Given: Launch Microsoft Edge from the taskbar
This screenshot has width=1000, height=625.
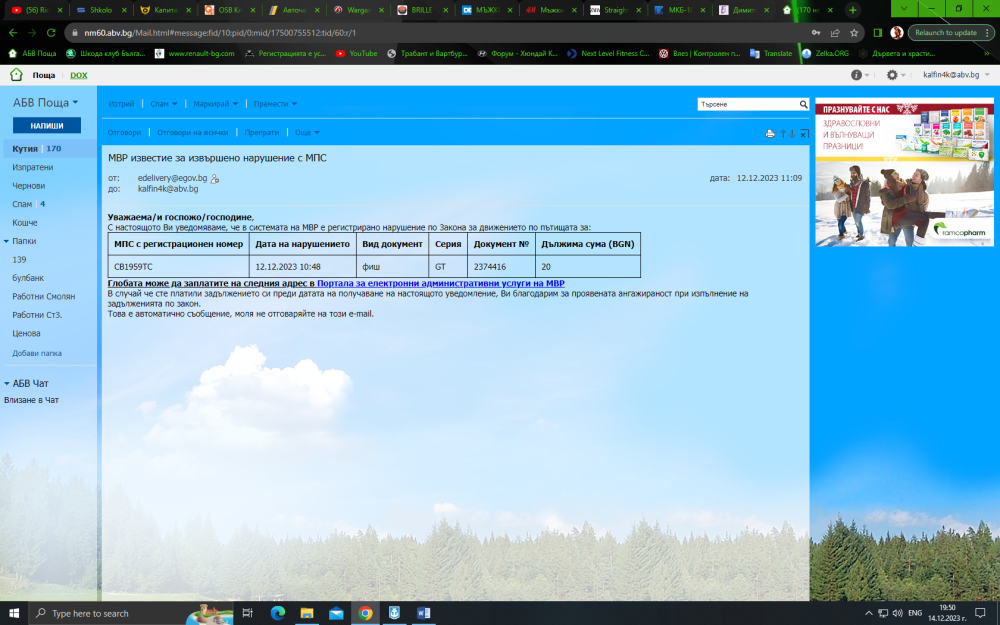Looking at the screenshot, I should click(278, 614).
